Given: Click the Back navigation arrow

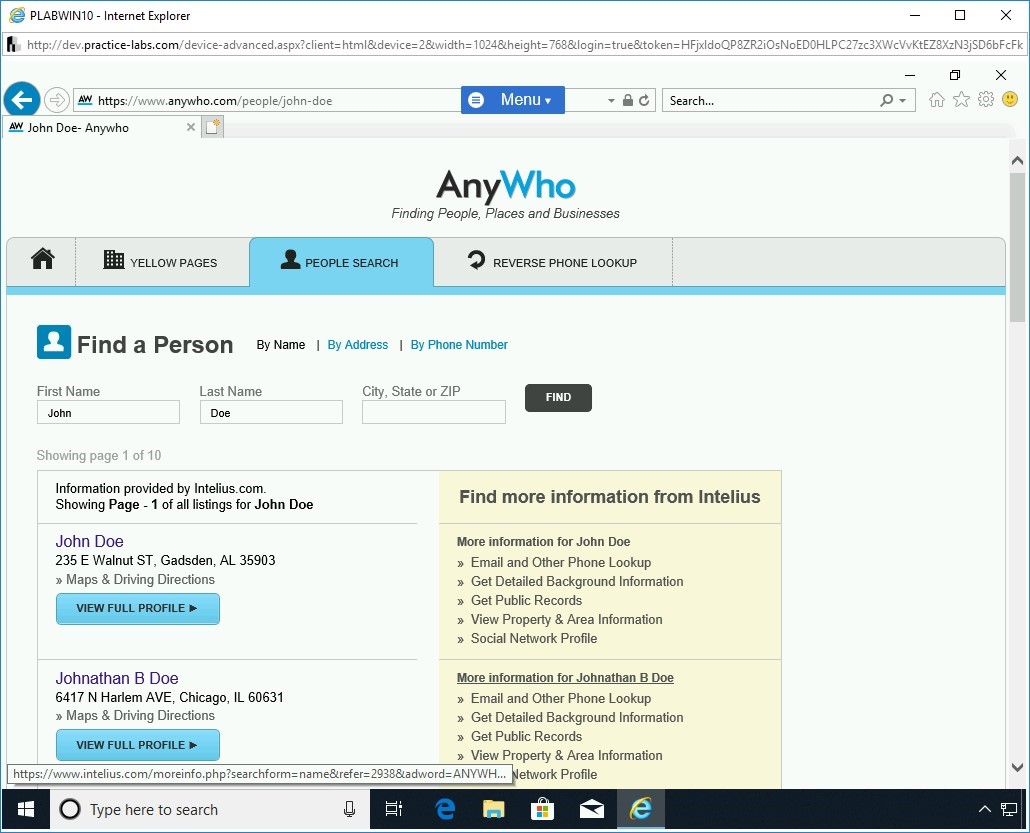Looking at the screenshot, I should (x=21, y=99).
